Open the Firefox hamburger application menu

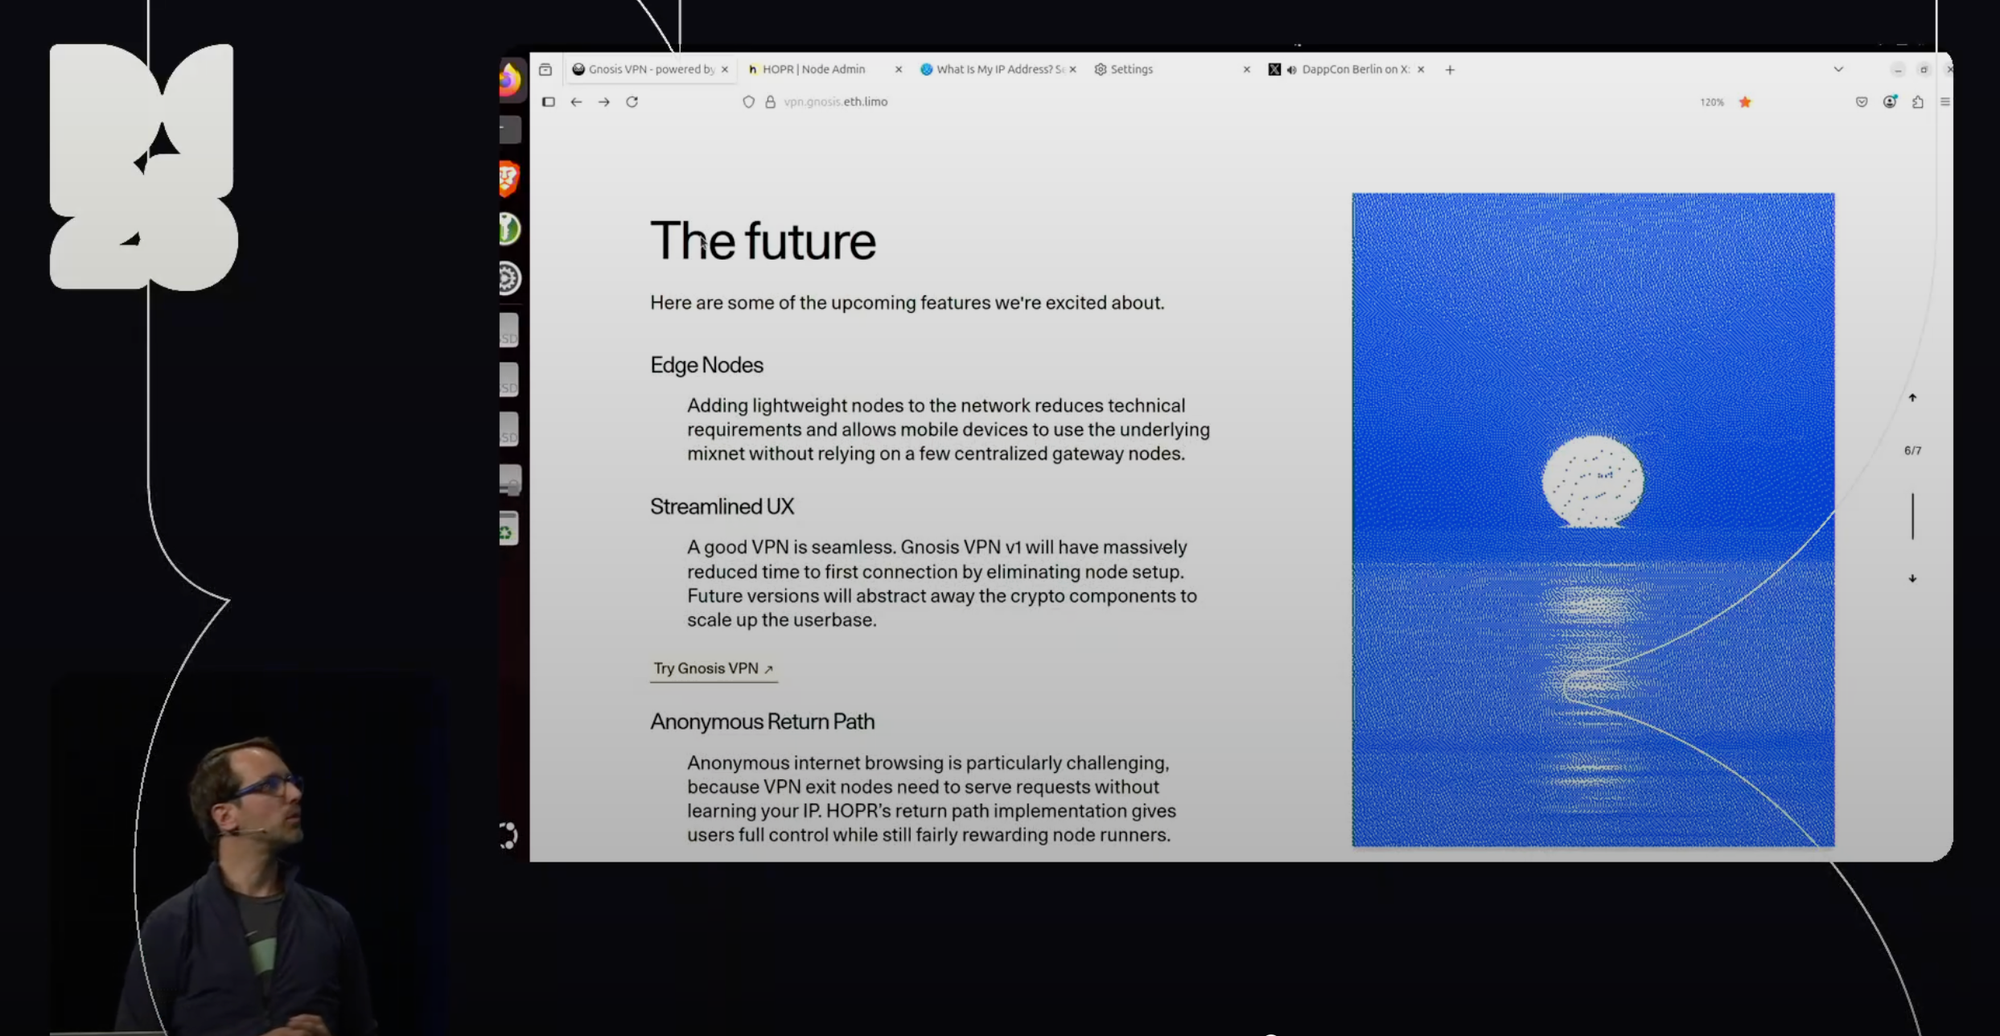point(1945,102)
